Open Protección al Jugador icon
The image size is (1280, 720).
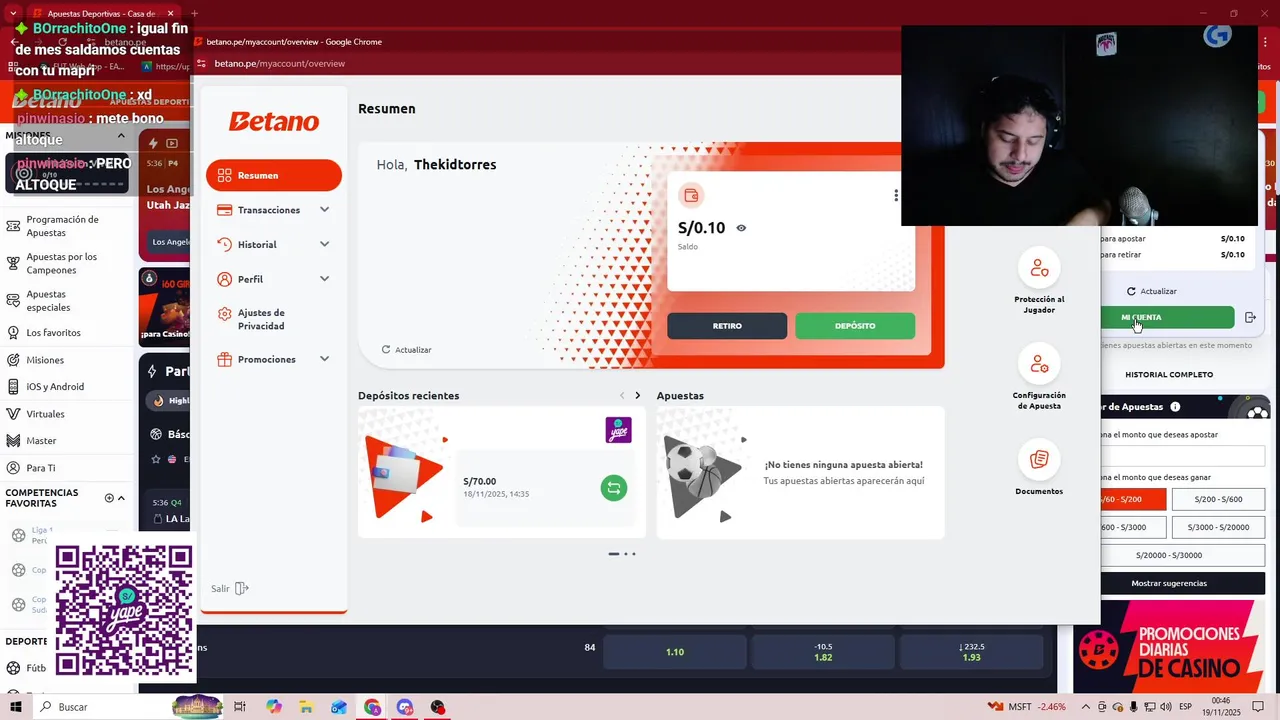(x=1039, y=268)
